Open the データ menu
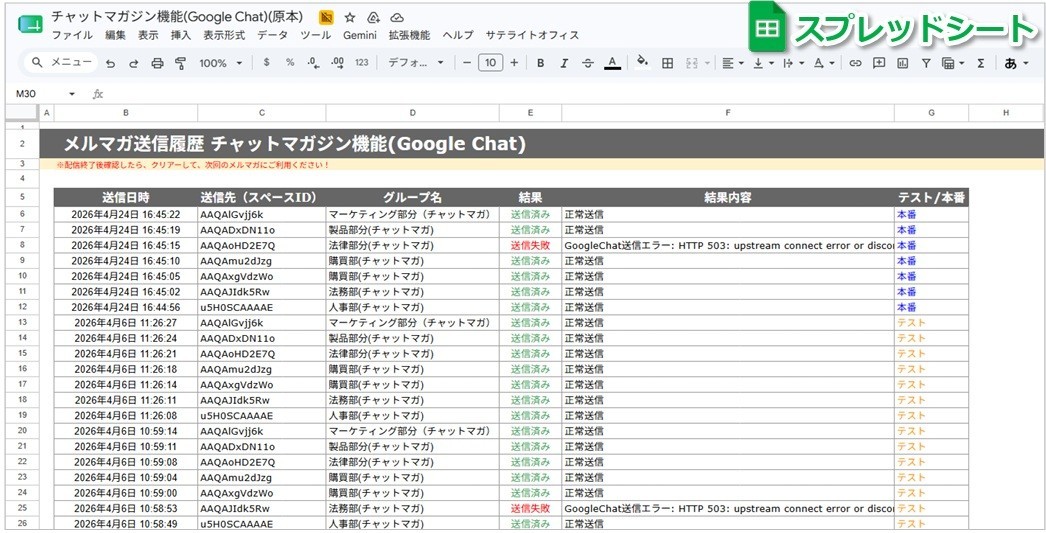Screen dimensions: 1046x533 click(x=272, y=35)
